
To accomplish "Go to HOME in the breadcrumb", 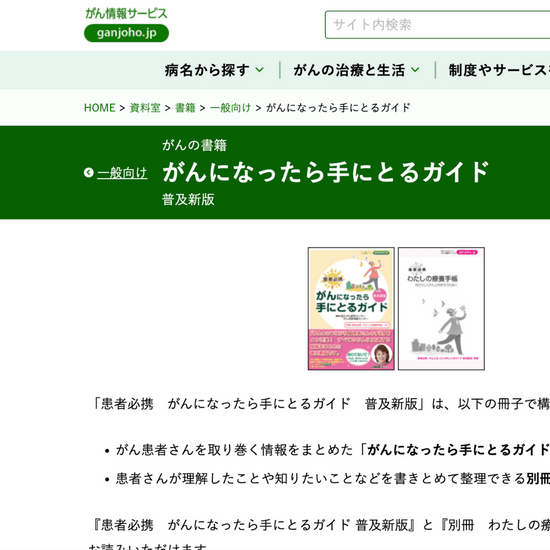I will tap(100, 108).
